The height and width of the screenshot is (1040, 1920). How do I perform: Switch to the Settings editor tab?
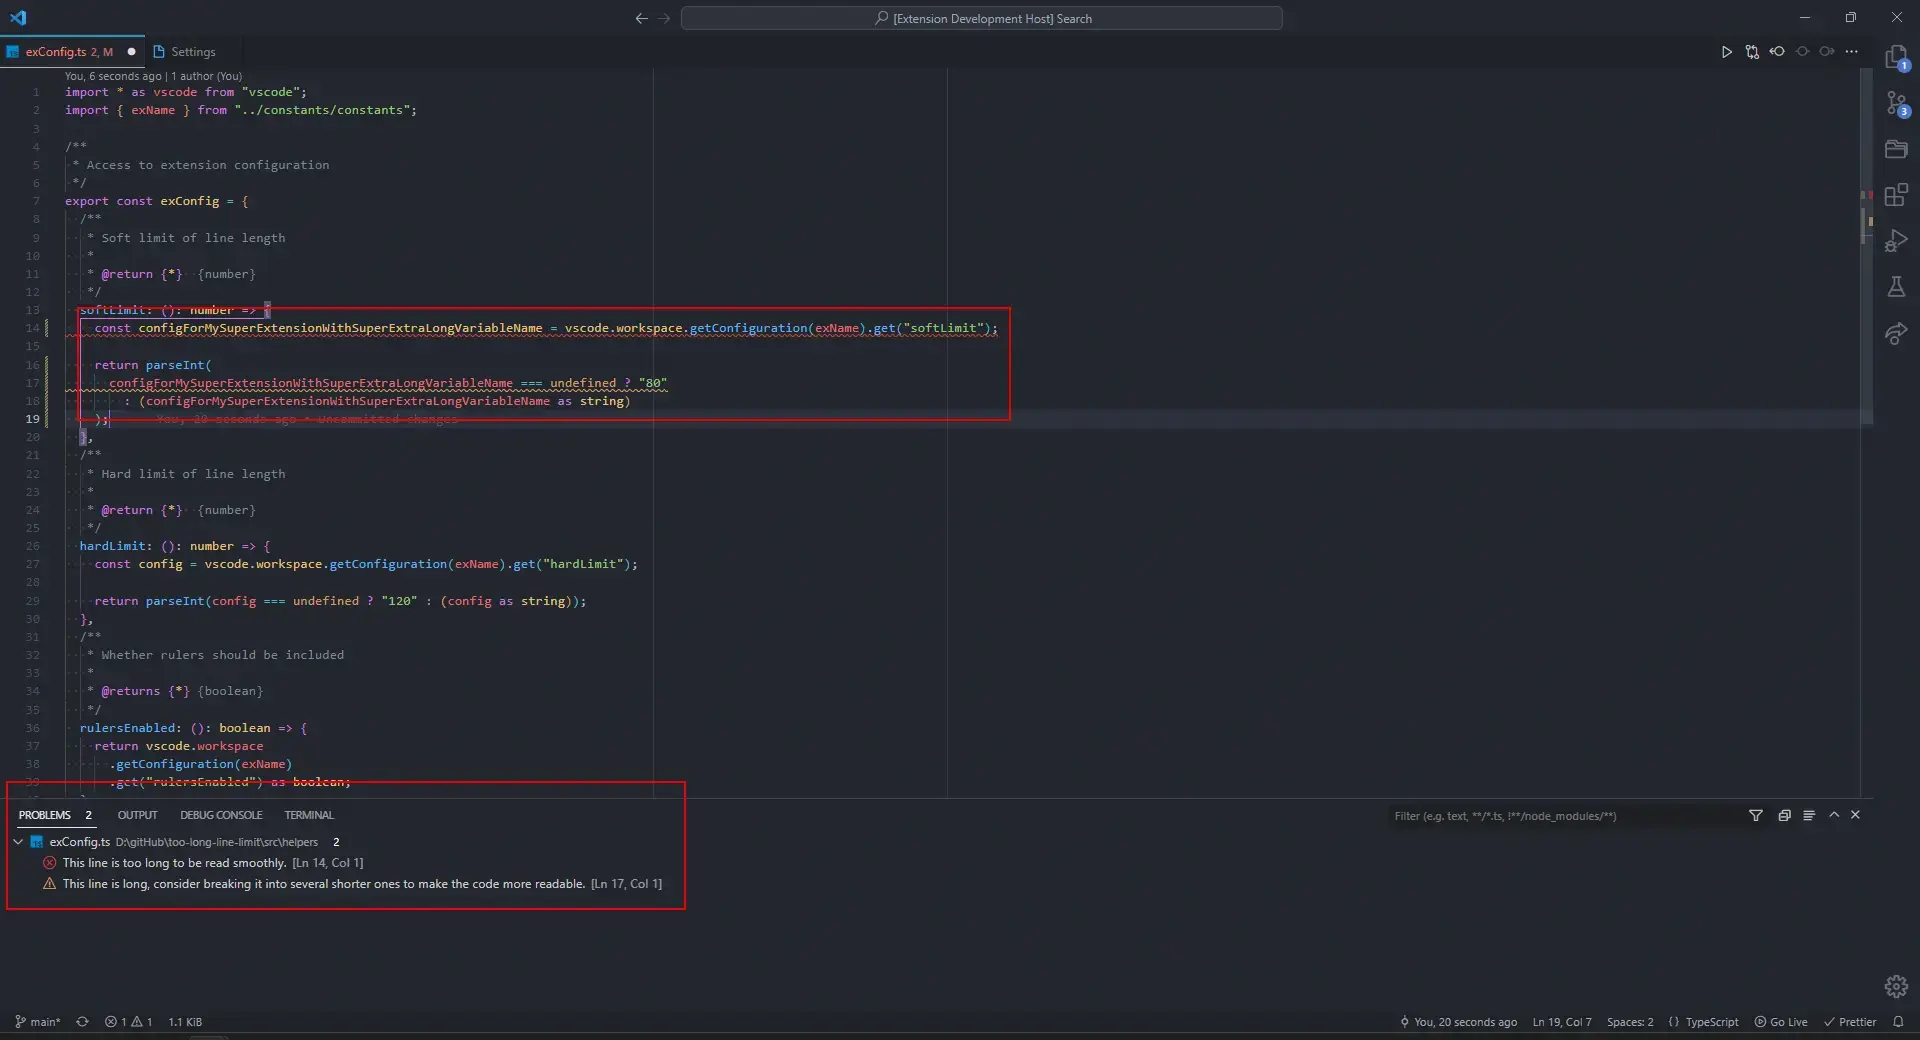click(x=185, y=52)
